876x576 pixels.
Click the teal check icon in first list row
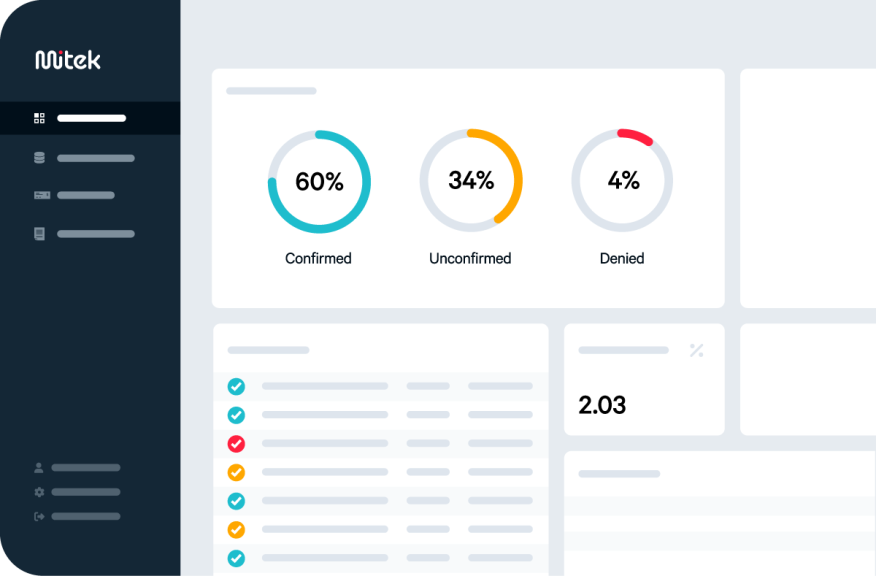236,386
